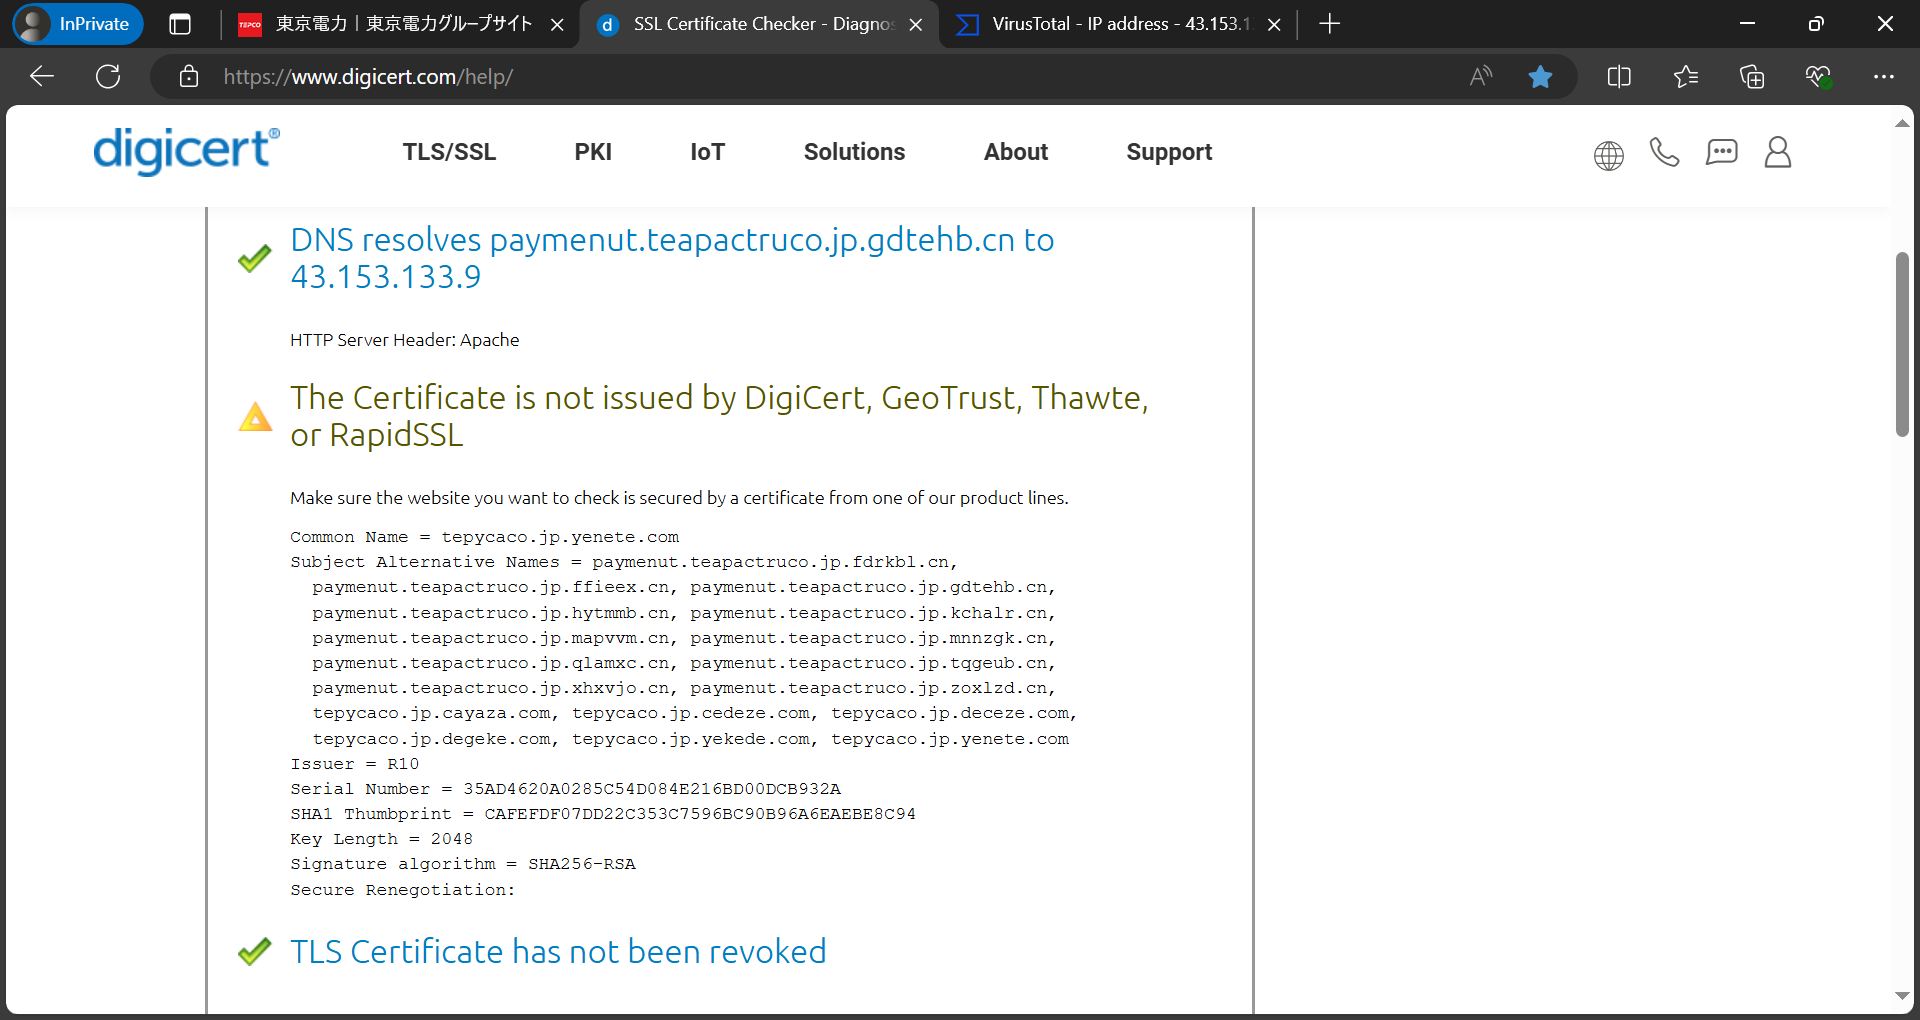
Task: Click the DigiCert logo
Action: [x=186, y=151]
